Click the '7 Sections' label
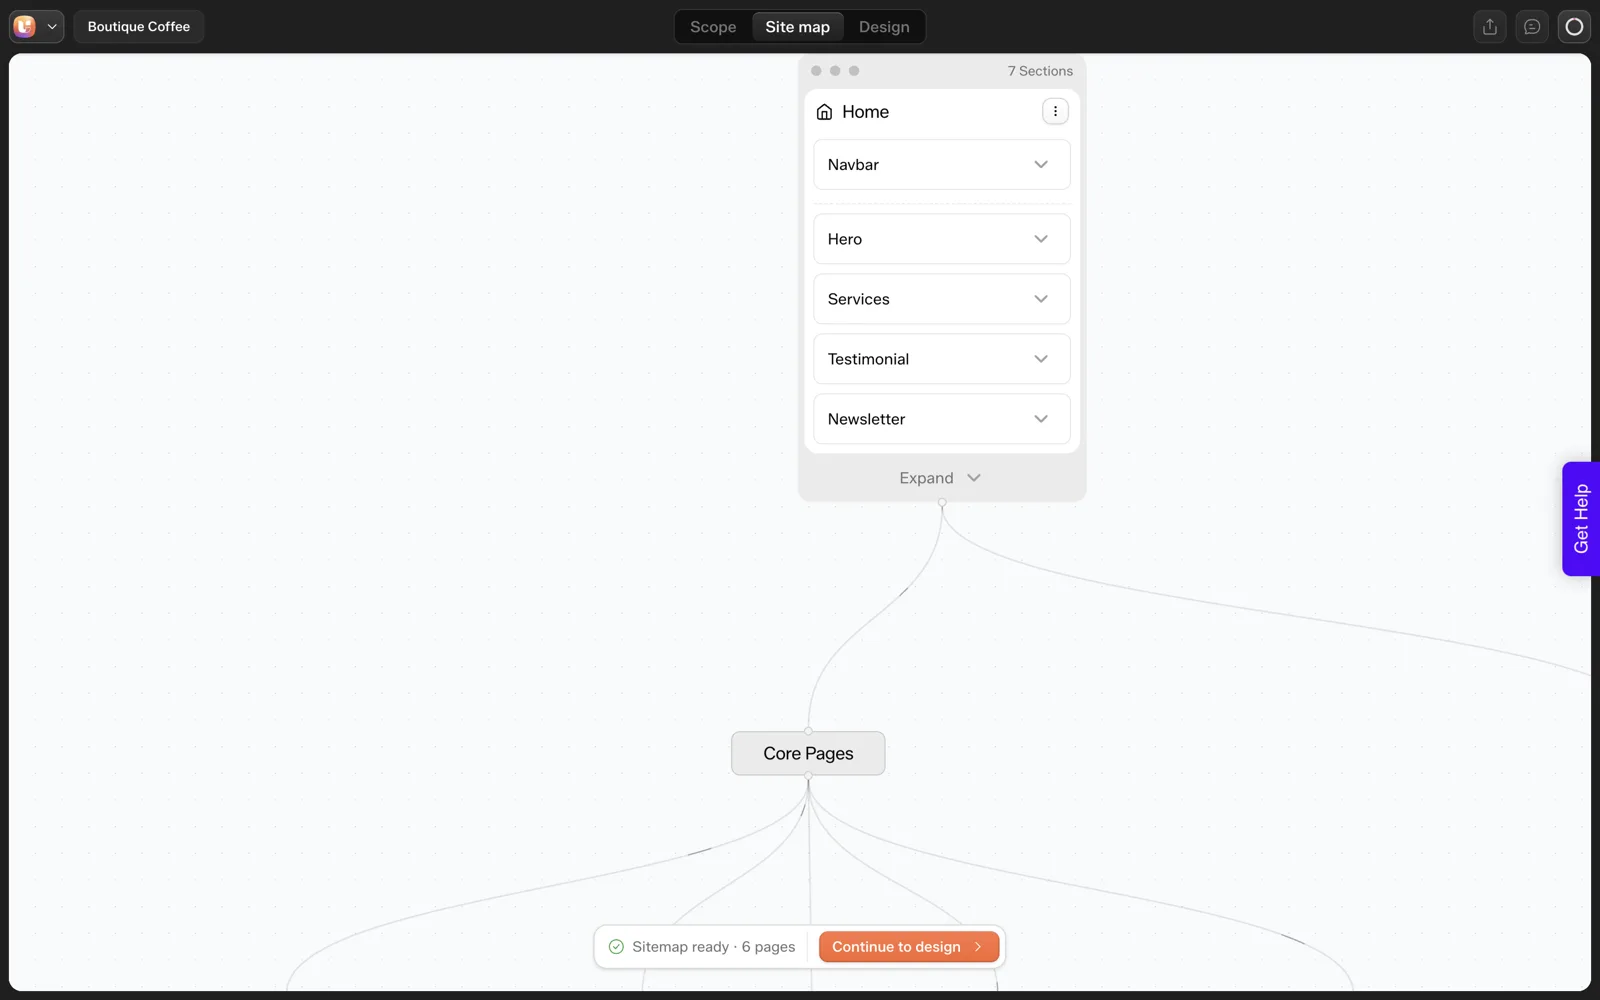 coord(1040,71)
